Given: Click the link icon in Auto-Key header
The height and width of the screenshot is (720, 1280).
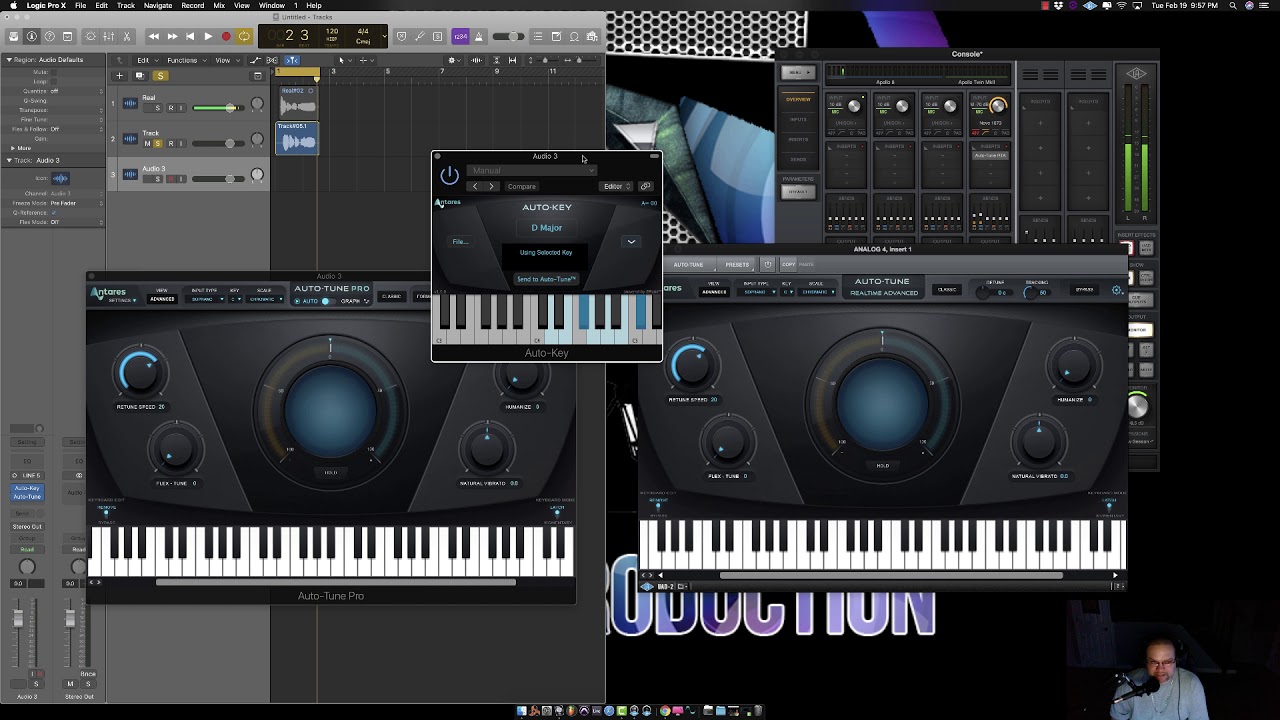Looking at the screenshot, I should (645, 186).
